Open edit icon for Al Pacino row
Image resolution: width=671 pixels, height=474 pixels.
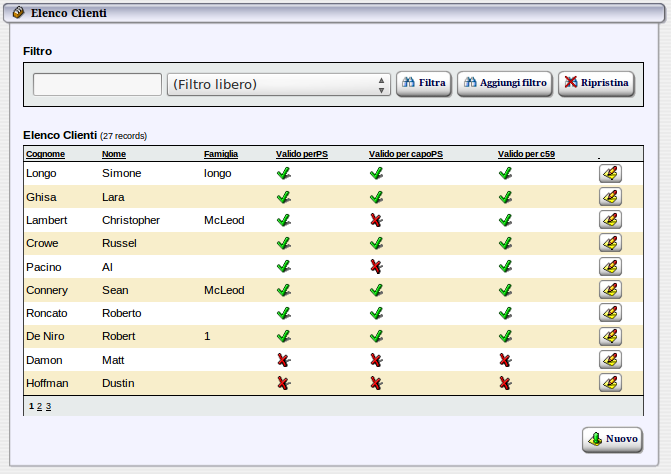610,266
